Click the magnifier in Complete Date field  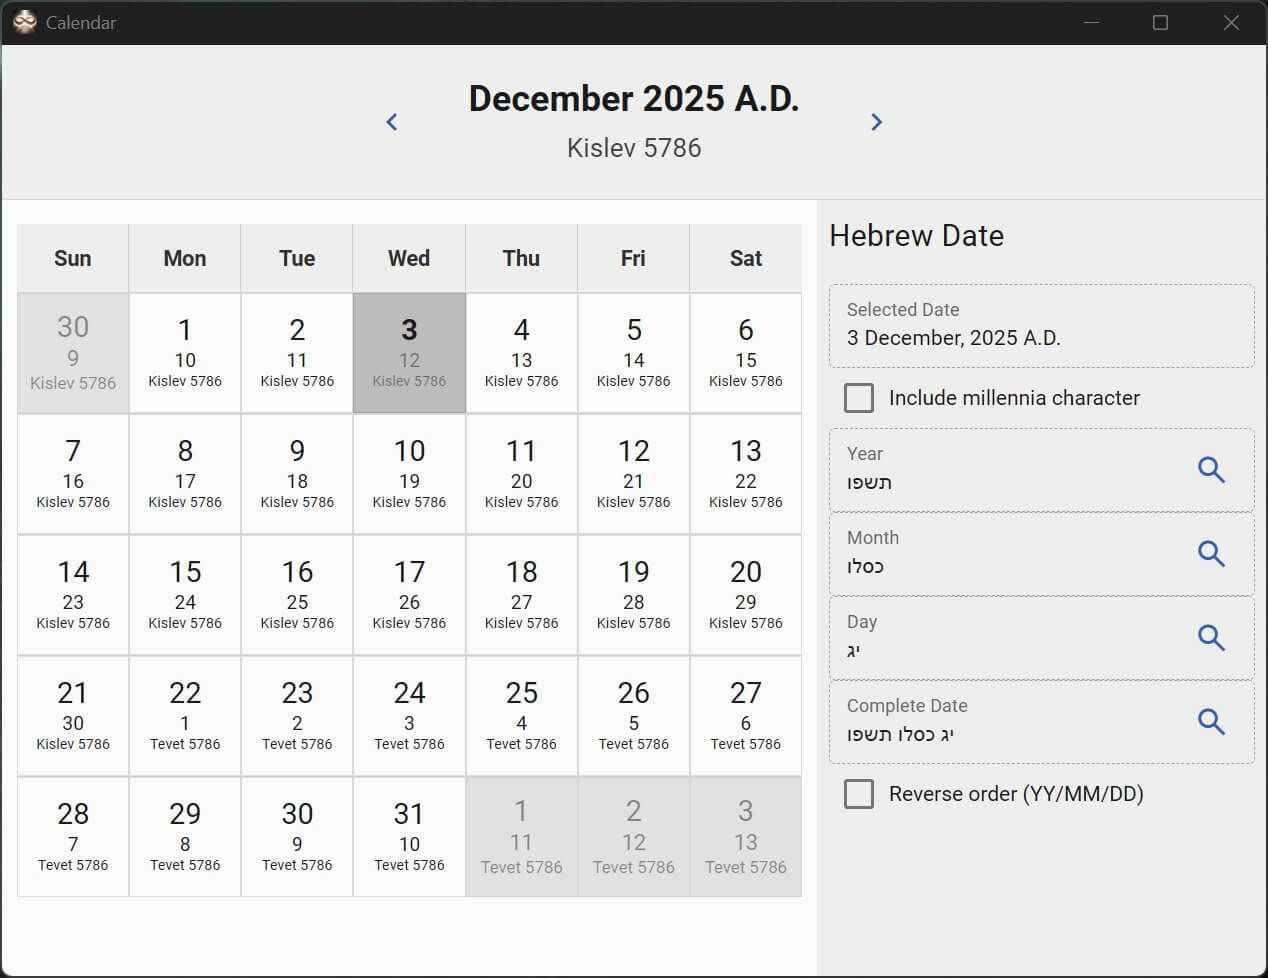point(1211,721)
